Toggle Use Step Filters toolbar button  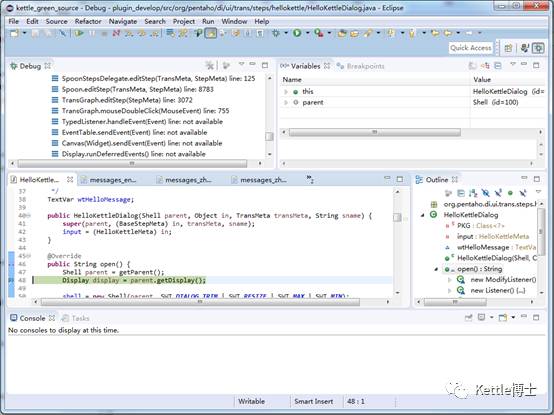[183, 33]
